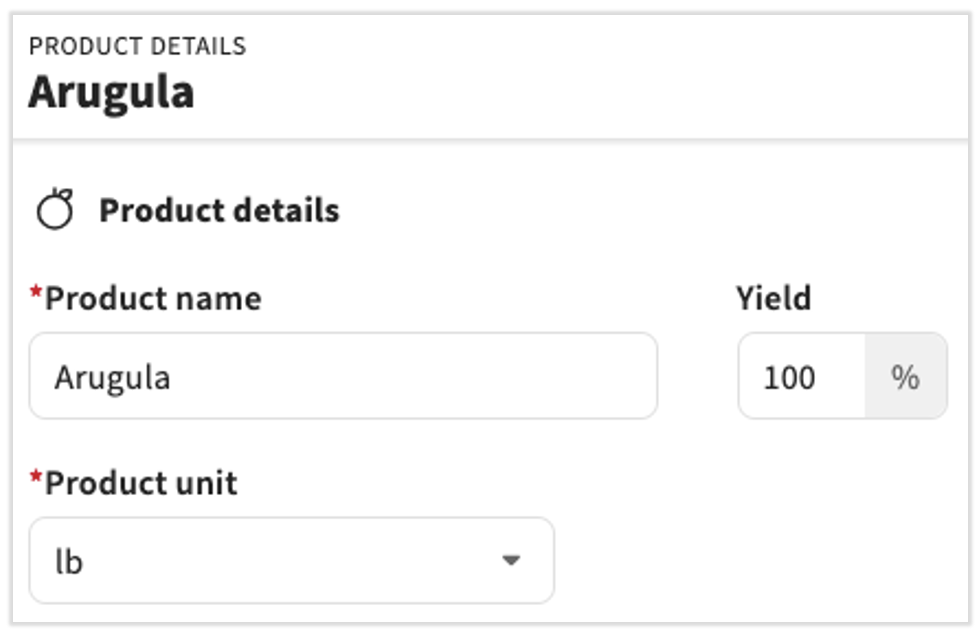Click the bold 'Arugula' page title
Image resolution: width=980 pixels, height=634 pixels.
pos(111,92)
